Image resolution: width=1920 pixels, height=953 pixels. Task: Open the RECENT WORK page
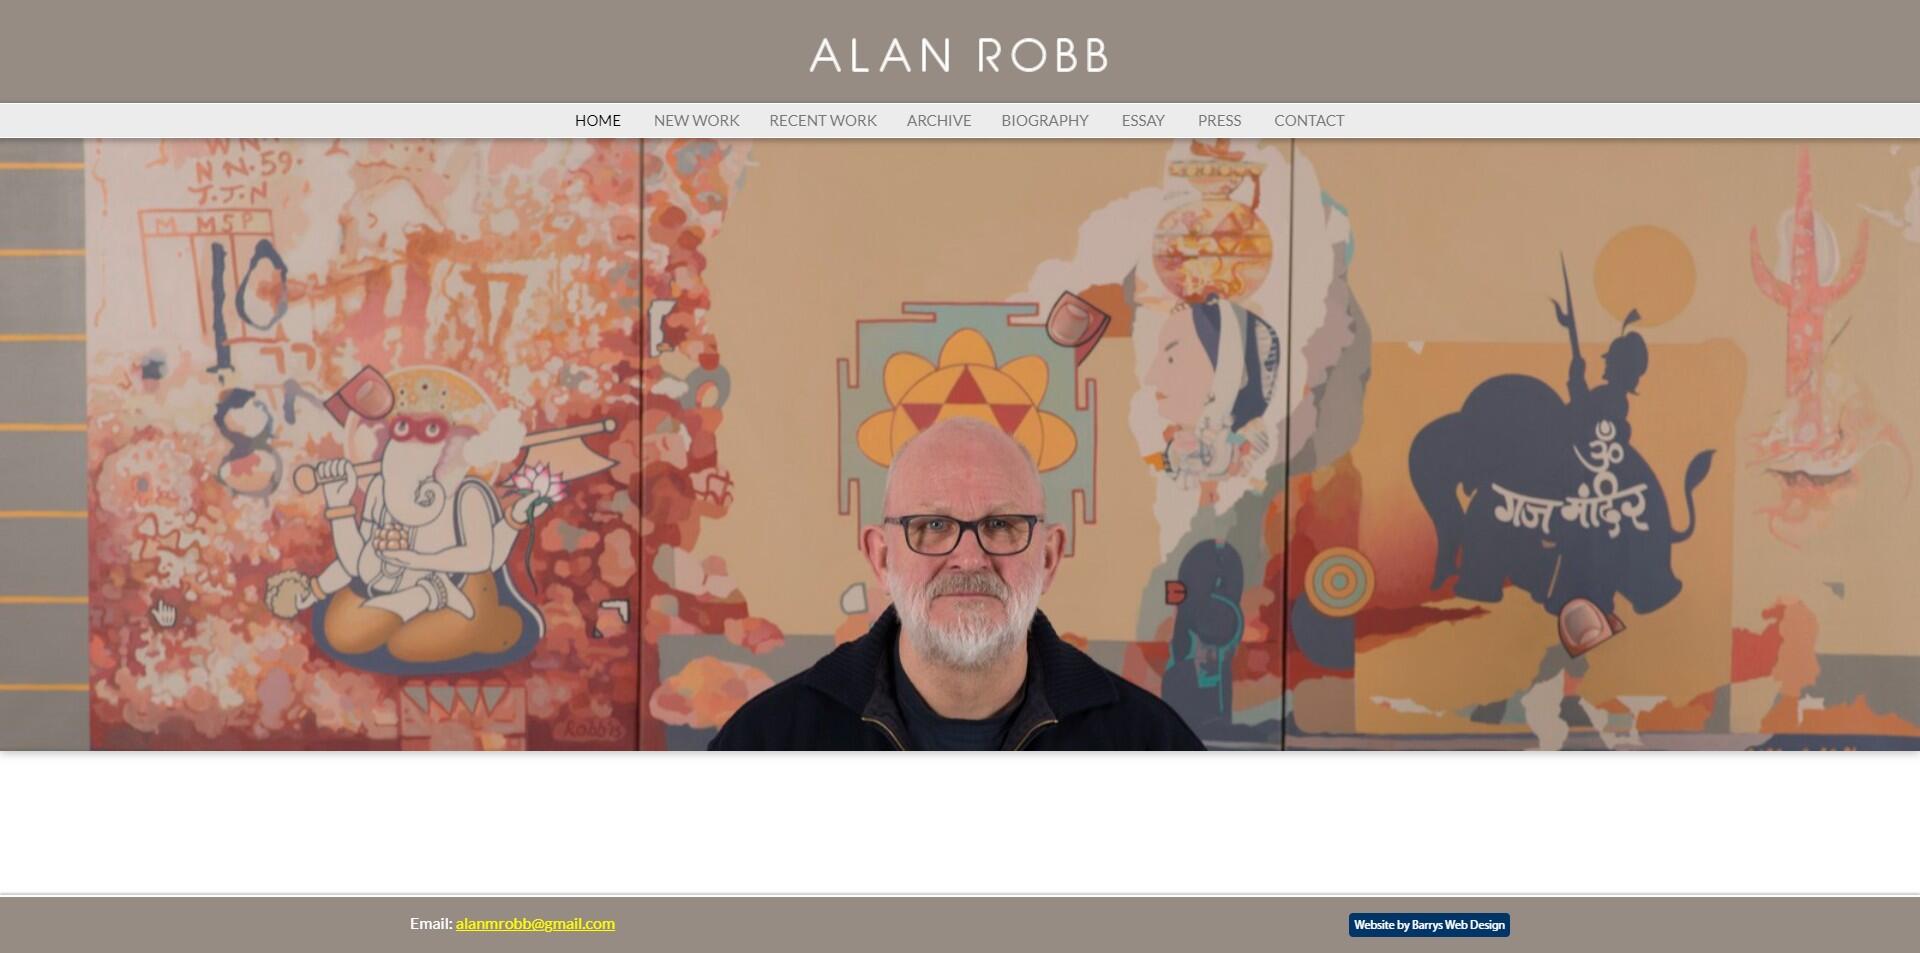[822, 120]
